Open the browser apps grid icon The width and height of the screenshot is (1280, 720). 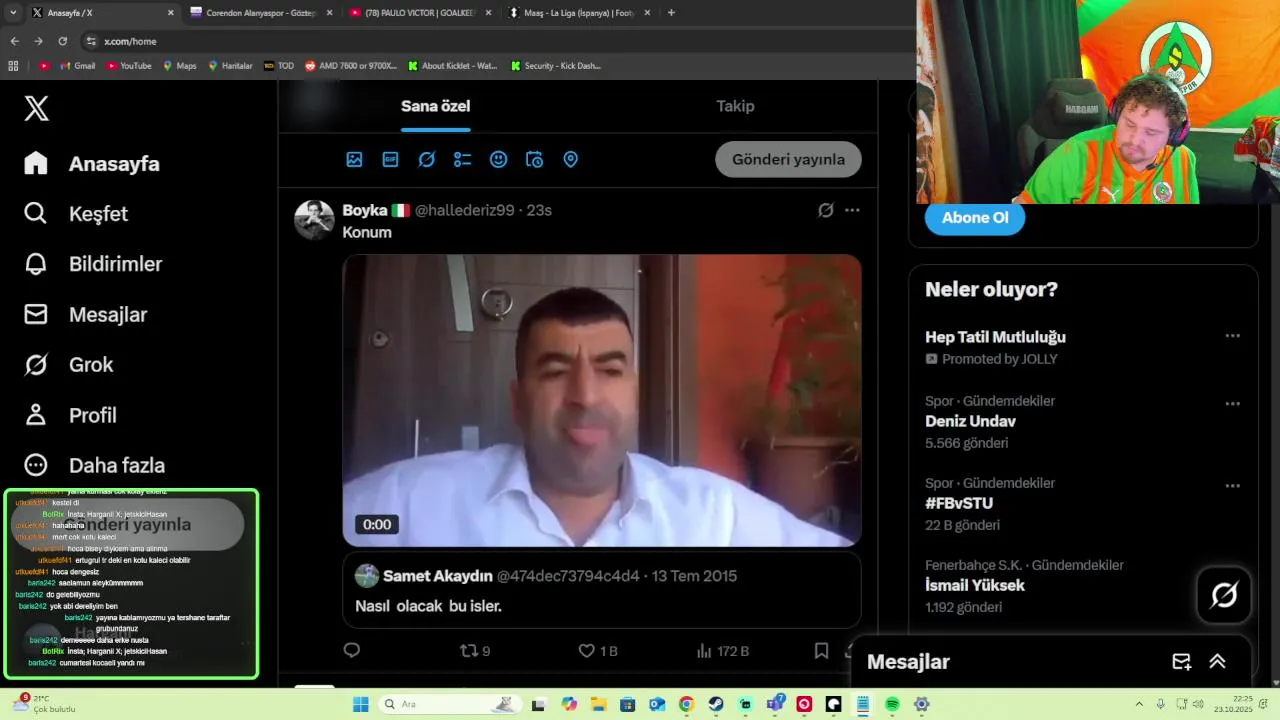pyautogui.click(x=13, y=66)
